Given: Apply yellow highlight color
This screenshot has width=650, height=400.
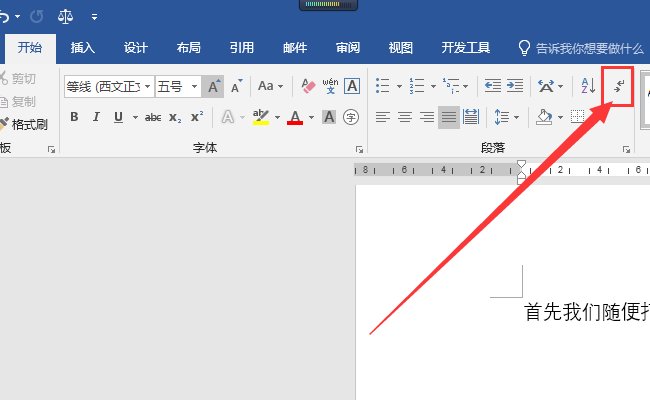Looking at the screenshot, I should tap(261, 117).
